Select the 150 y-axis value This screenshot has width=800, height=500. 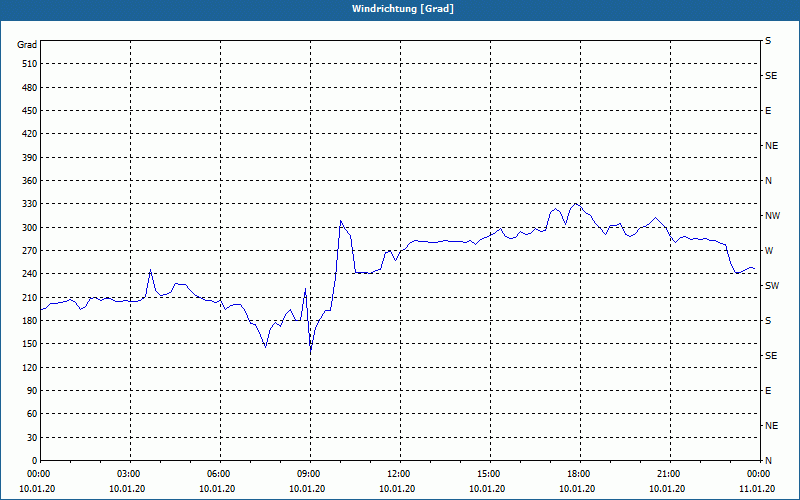[30, 344]
